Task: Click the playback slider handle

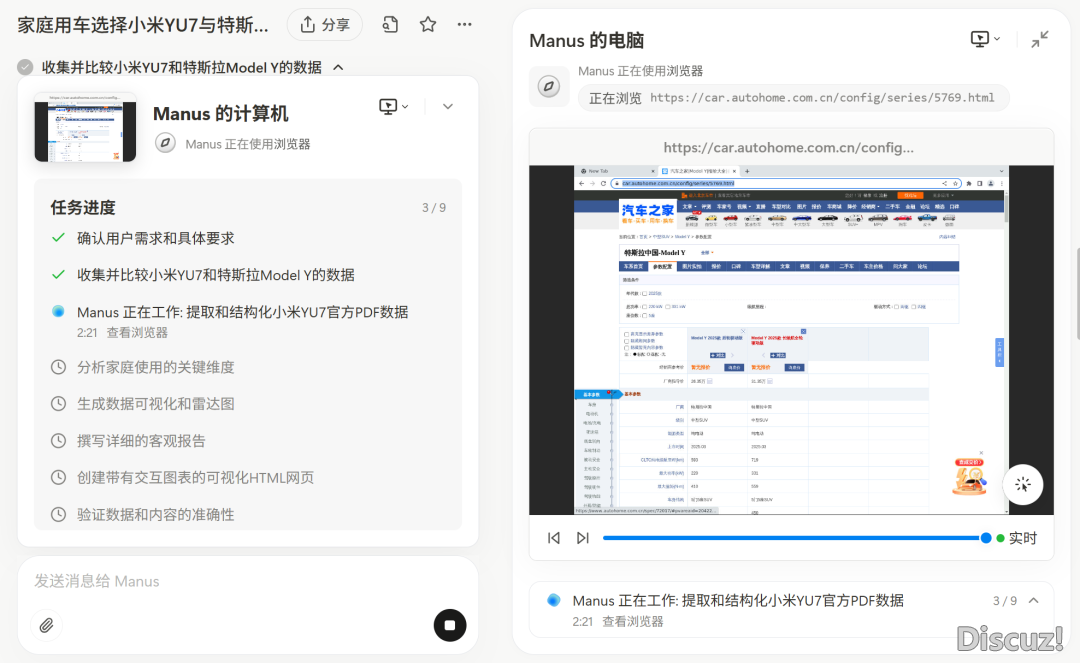Action: pos(986,538)
